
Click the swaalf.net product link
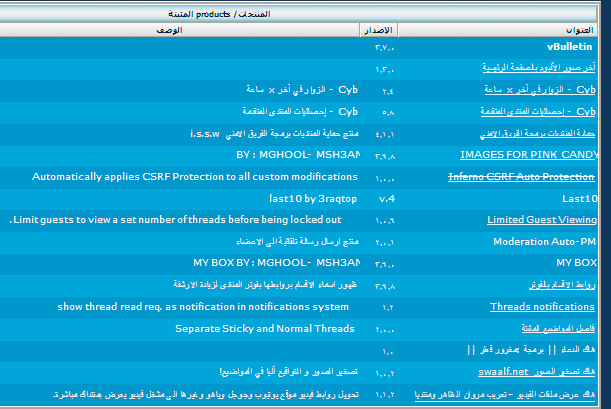[555, 372]
